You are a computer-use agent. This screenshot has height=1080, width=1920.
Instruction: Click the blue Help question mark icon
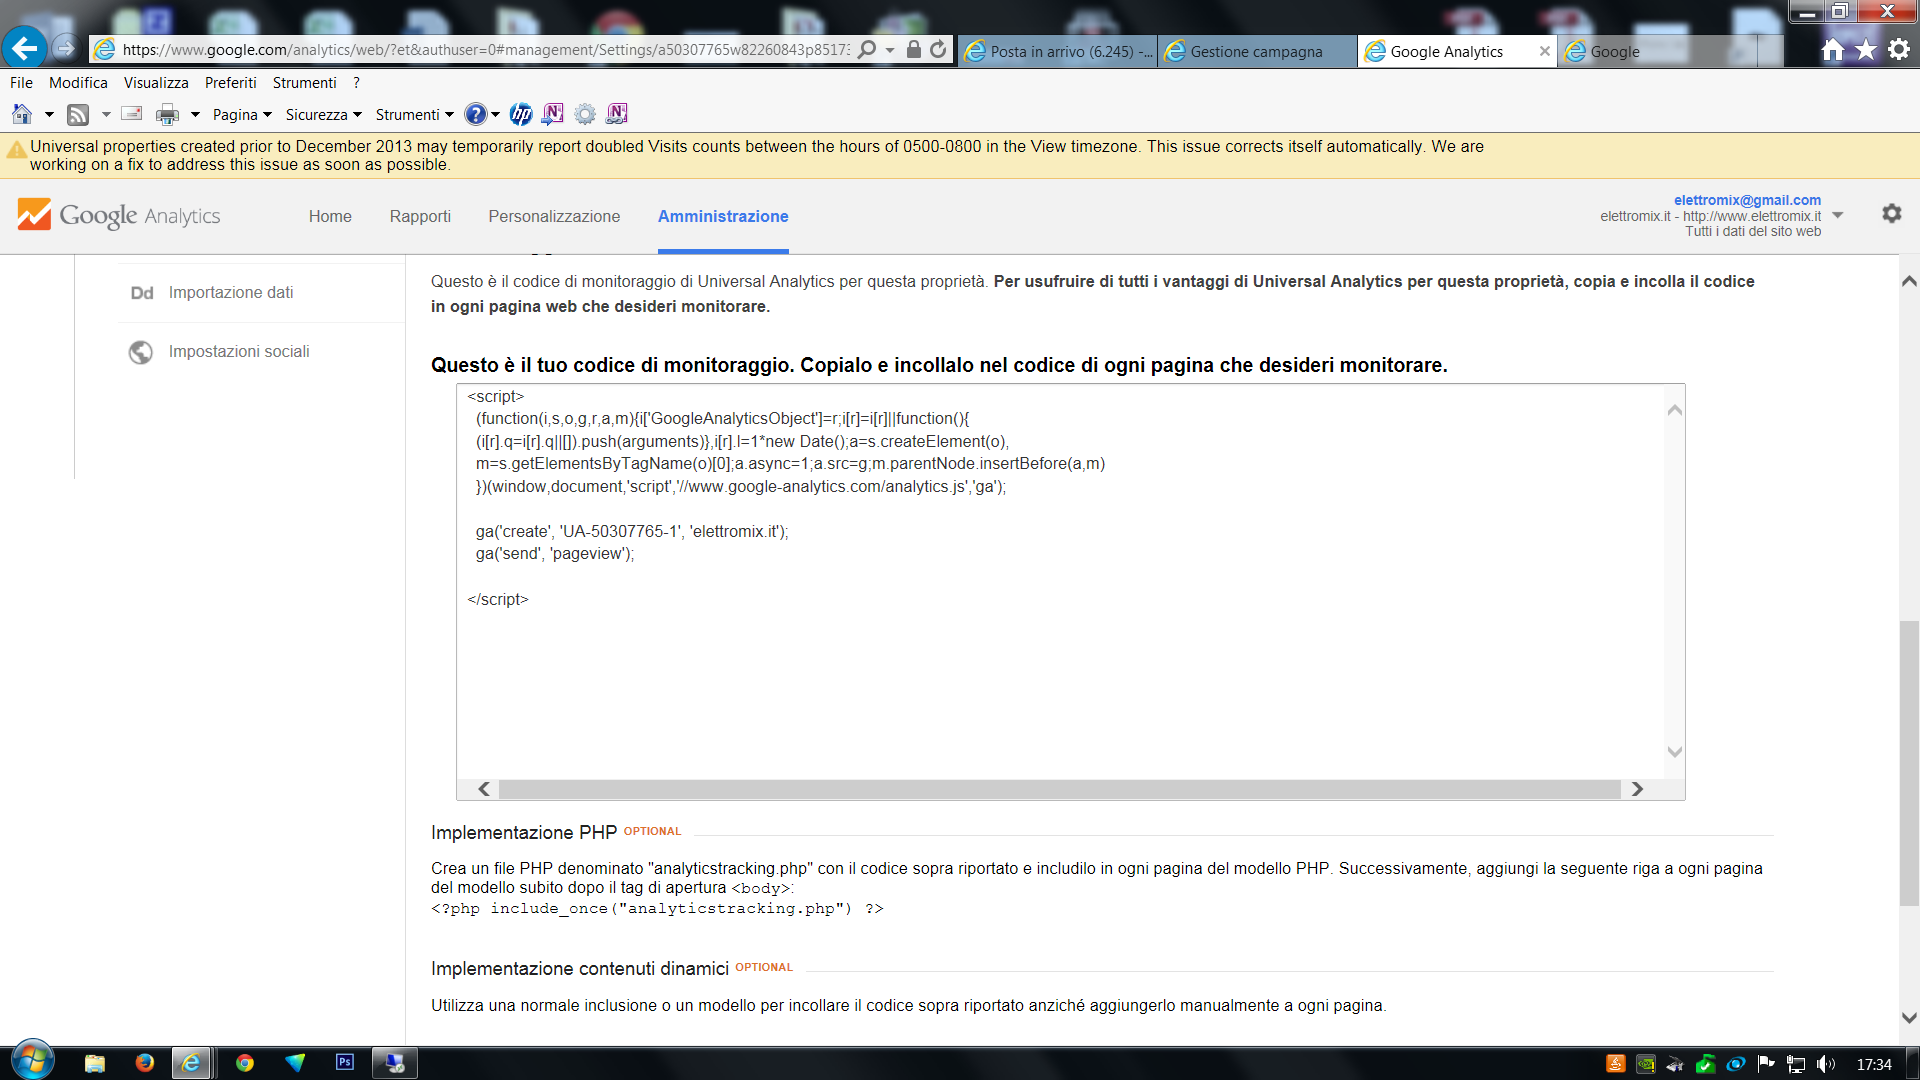(x=476, y=114)
